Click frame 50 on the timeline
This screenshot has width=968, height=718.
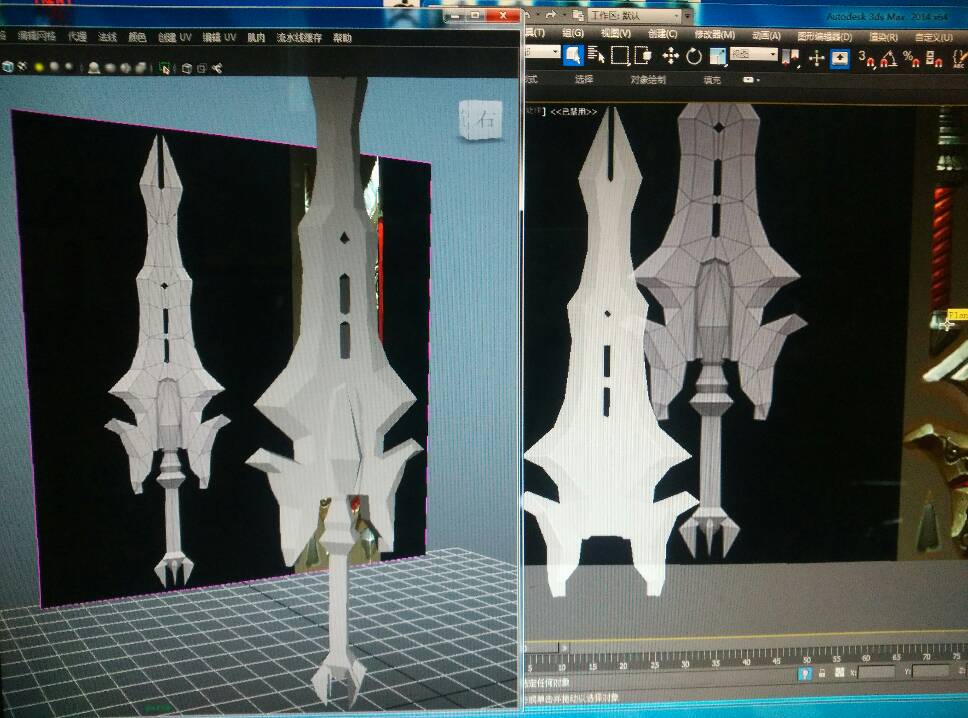[806, 661]
